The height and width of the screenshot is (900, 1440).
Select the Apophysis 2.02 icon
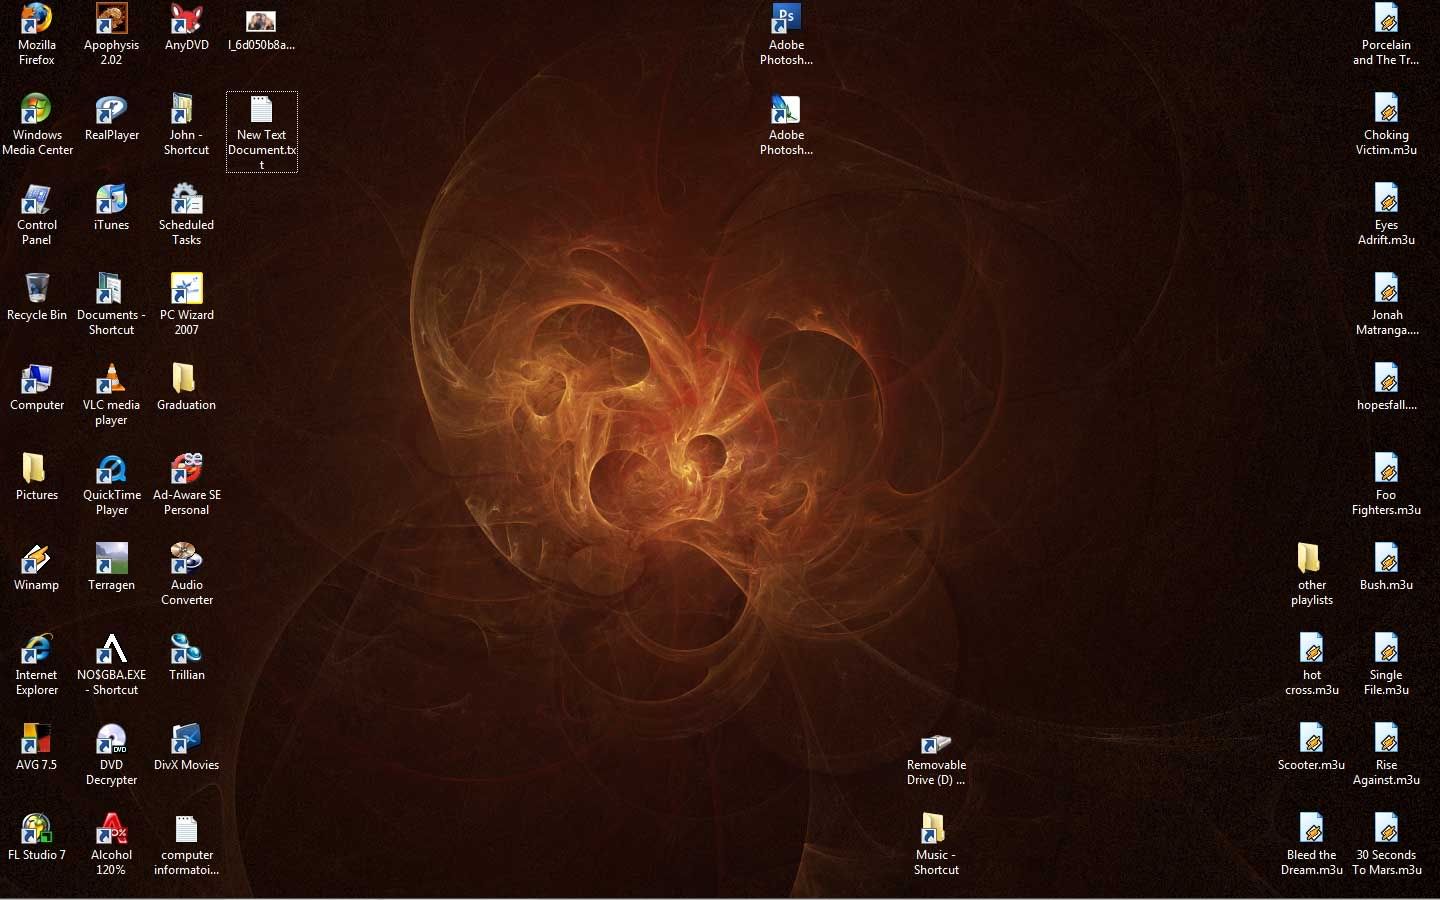click(x=111, y=19)
